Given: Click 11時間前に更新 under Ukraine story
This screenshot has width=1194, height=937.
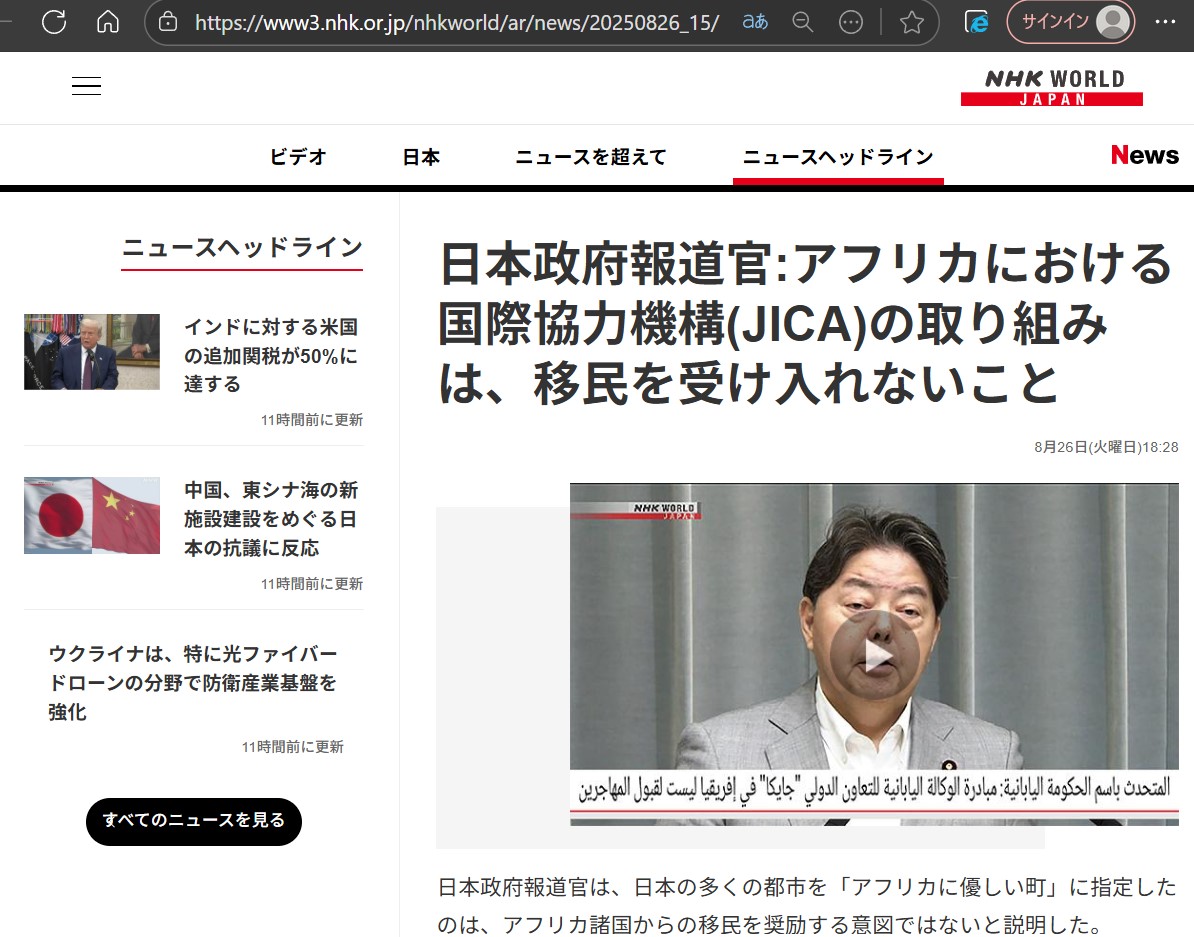Looking at the screenshot, I should pos(292,747).
